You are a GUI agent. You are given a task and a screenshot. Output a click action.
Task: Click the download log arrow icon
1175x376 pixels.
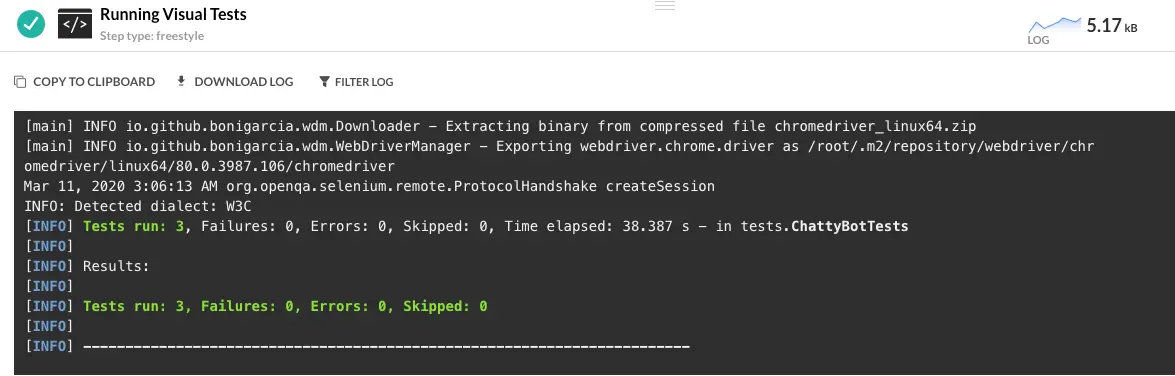(x=181, y=81)
